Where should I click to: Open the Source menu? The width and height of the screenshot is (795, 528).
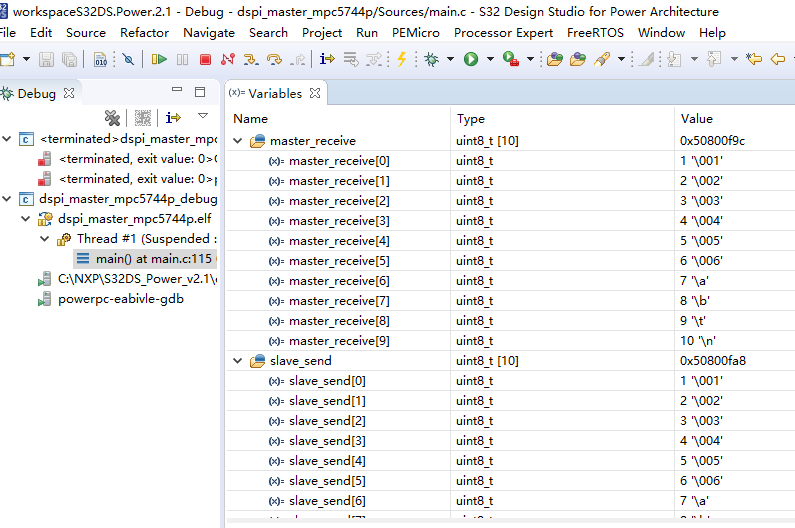pos(86,32)
